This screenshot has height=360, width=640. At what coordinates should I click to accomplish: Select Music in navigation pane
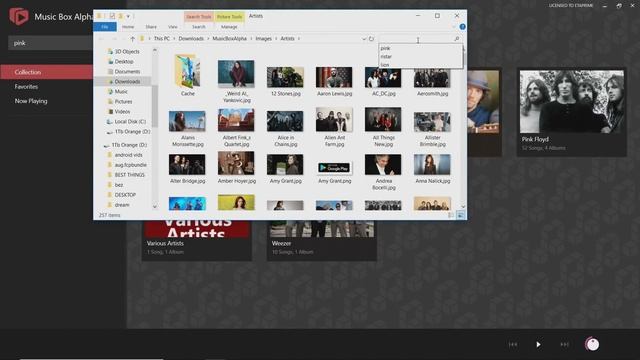click(121, 91)
